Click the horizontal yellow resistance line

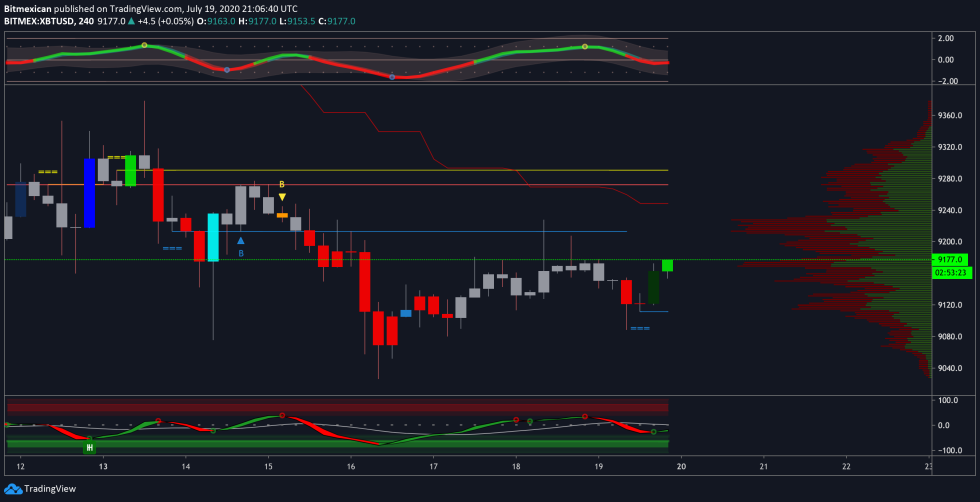[400, 170]
